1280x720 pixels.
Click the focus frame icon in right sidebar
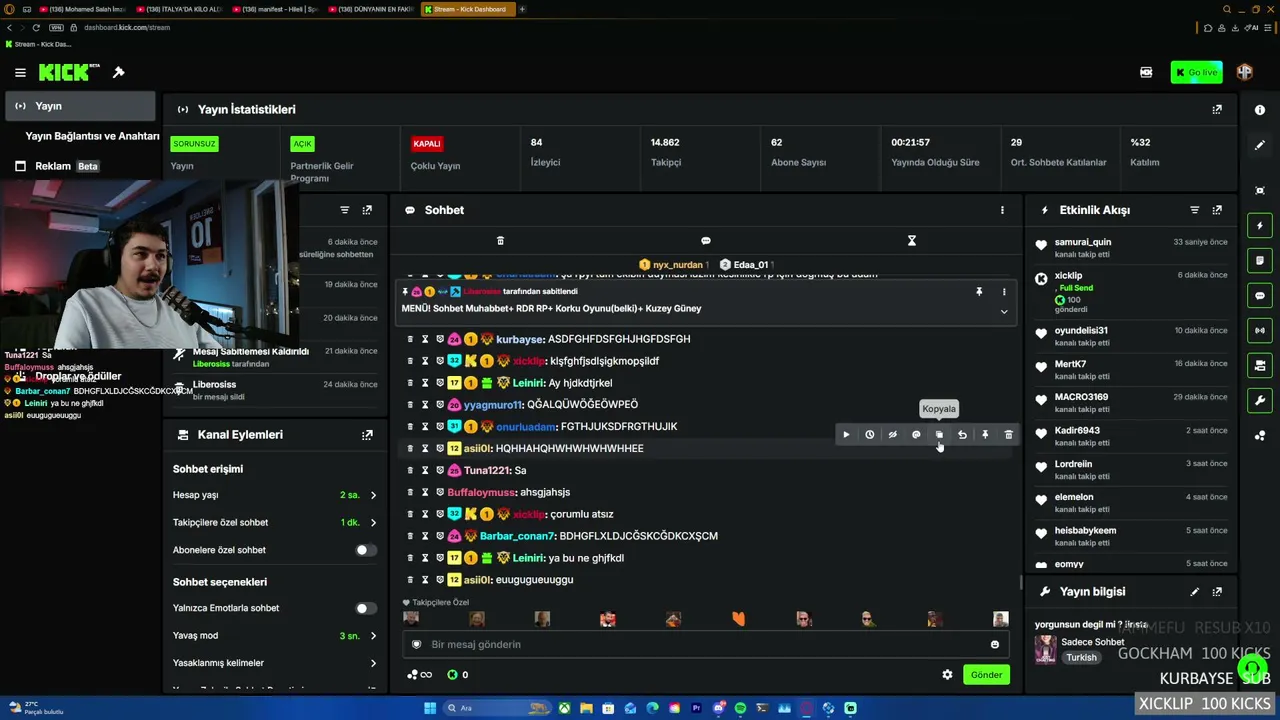(x=1260, y=190)
